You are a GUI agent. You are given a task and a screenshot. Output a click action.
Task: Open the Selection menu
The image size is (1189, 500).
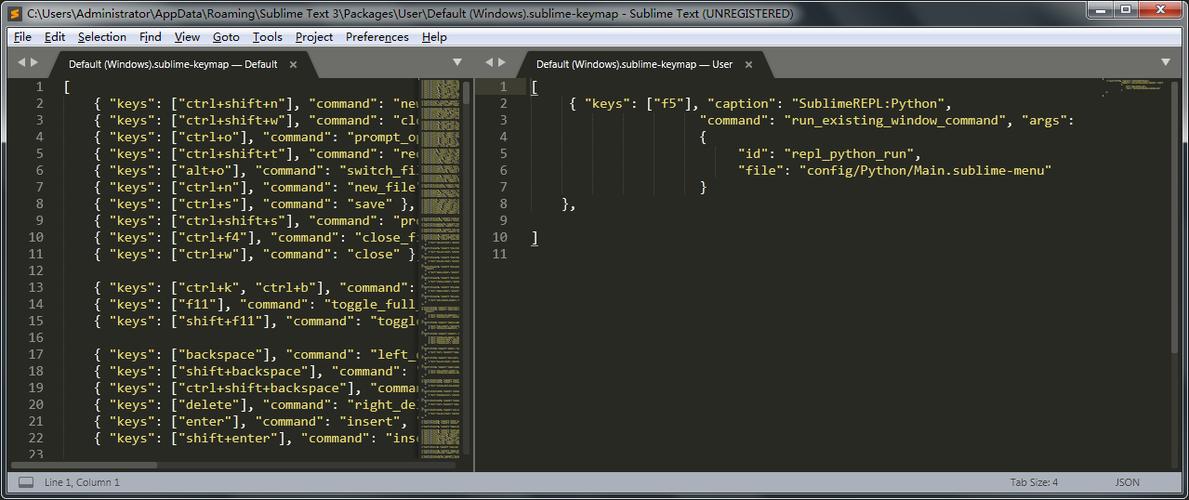pos(102,36)
